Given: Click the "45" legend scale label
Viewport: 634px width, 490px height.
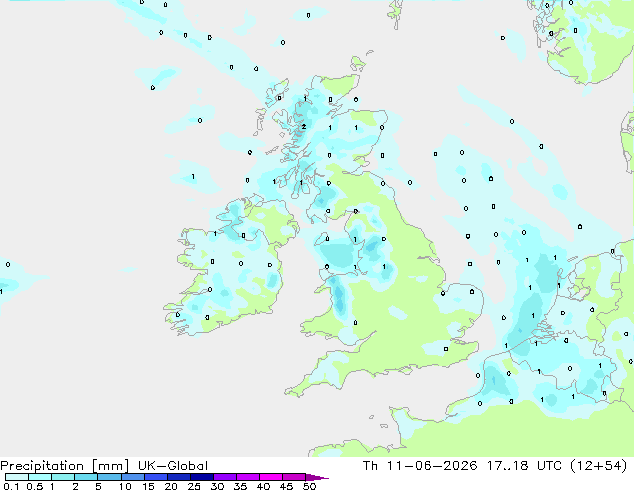Looking at the screenshot, I should [286, 486].
